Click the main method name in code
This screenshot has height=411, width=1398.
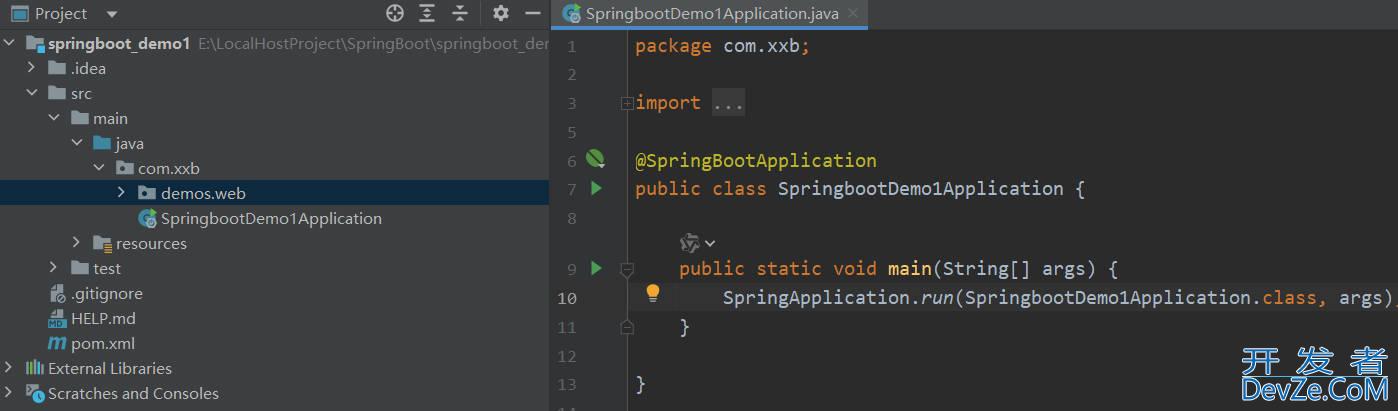coord(909,268)
